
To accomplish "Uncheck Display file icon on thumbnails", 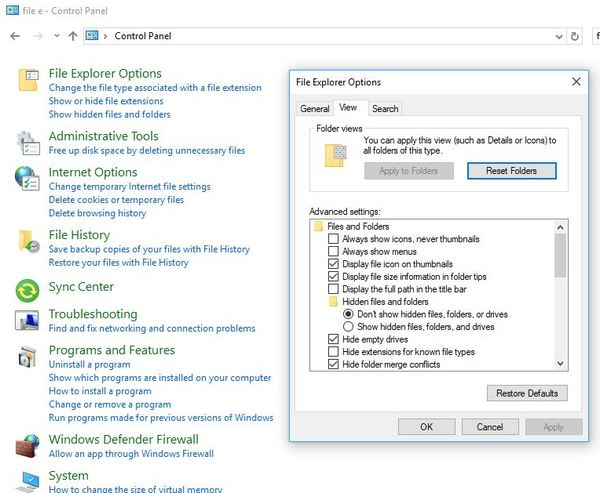I will [333, 264].
